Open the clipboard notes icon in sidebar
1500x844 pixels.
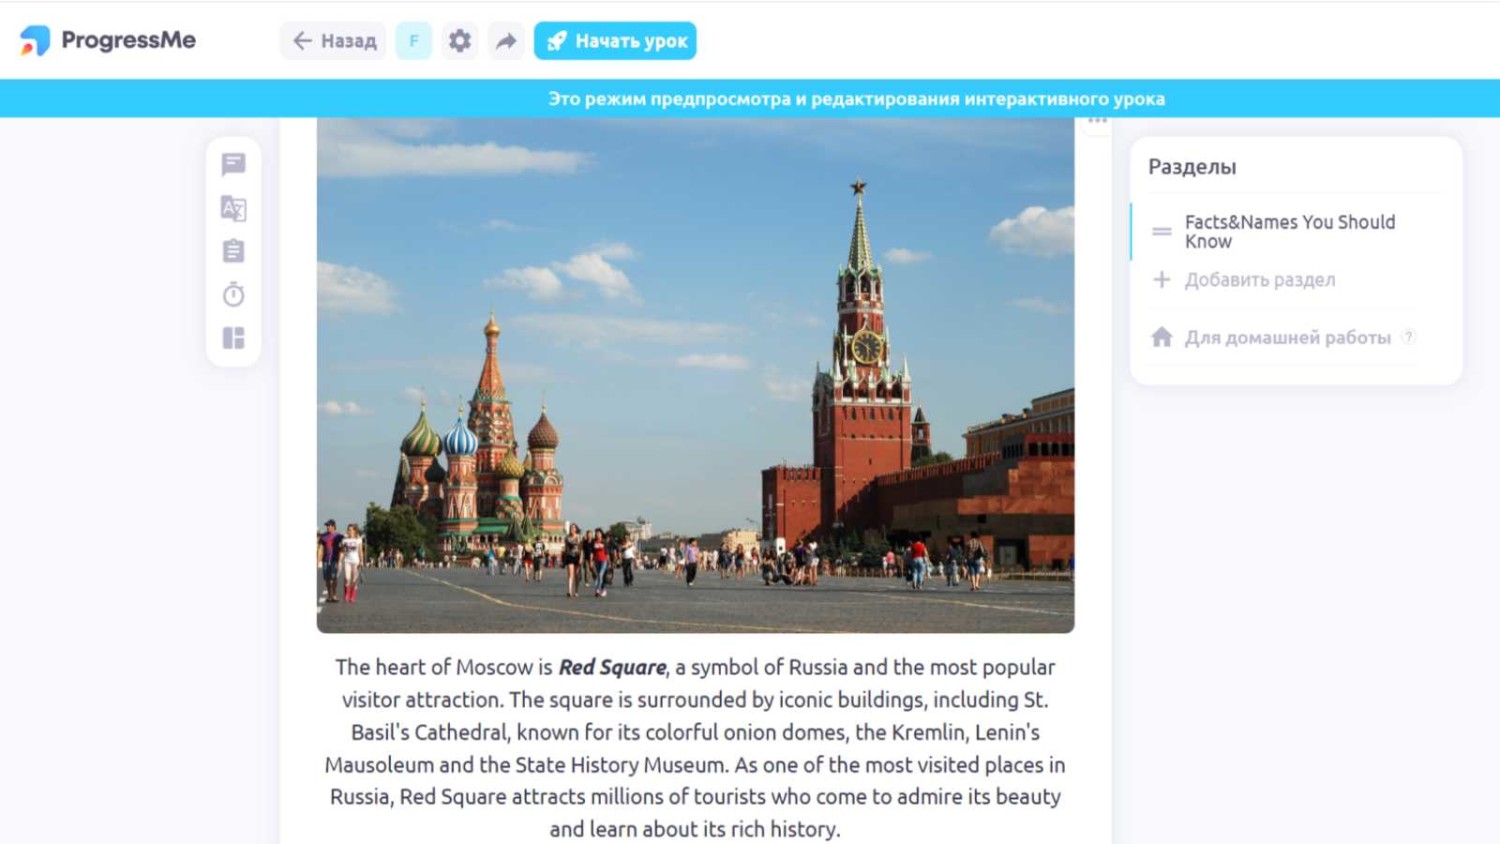point(234,251)
